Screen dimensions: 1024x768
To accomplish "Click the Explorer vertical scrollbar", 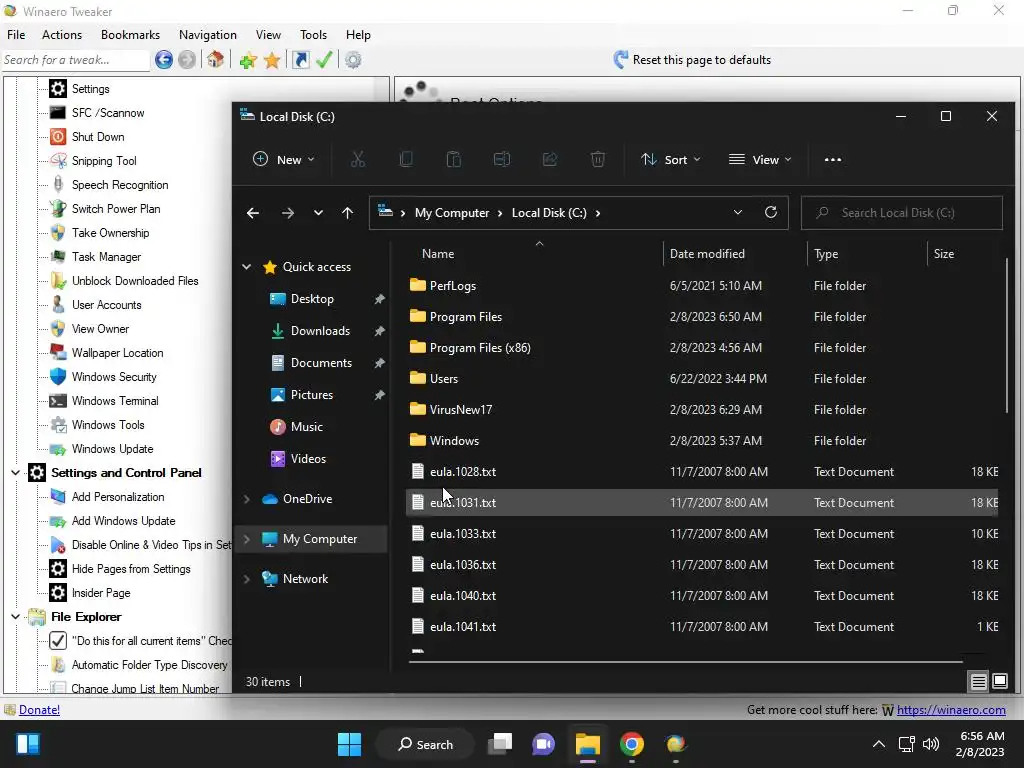I will (1007, 336).
